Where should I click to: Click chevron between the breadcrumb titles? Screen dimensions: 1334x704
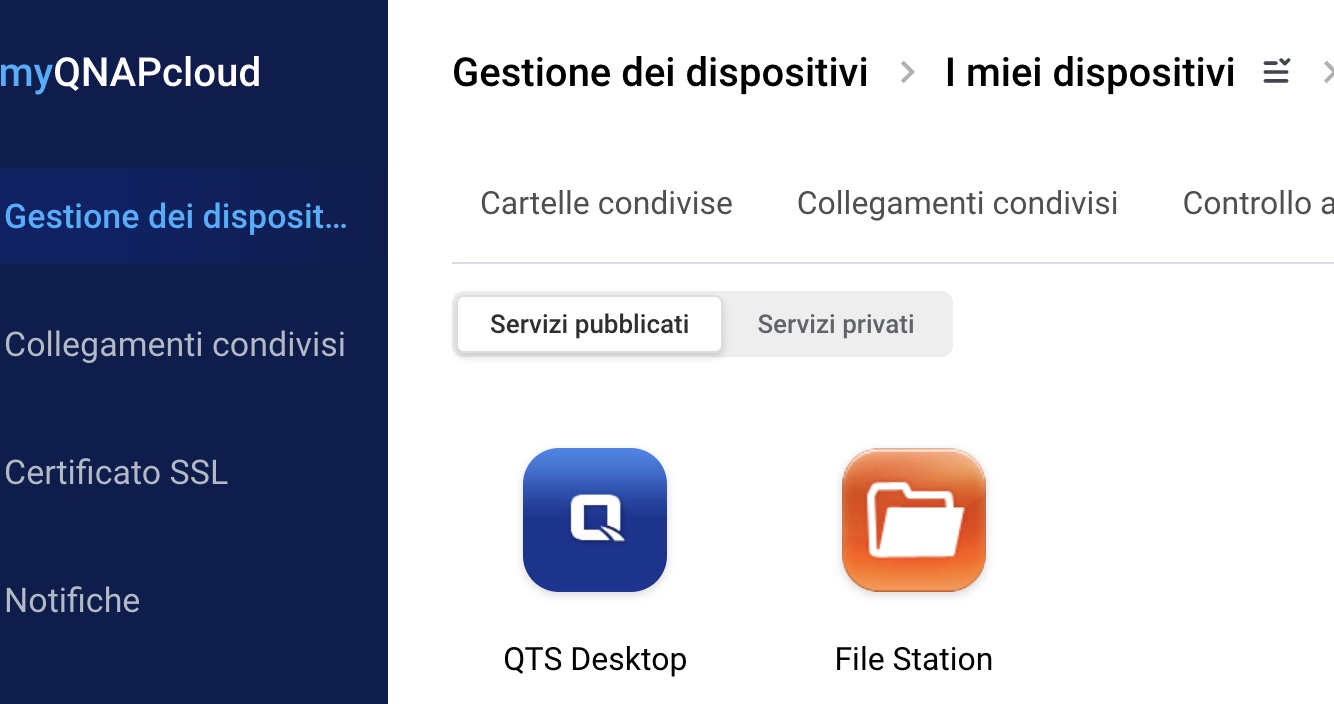pyautogui.click(x=907, y=72)
